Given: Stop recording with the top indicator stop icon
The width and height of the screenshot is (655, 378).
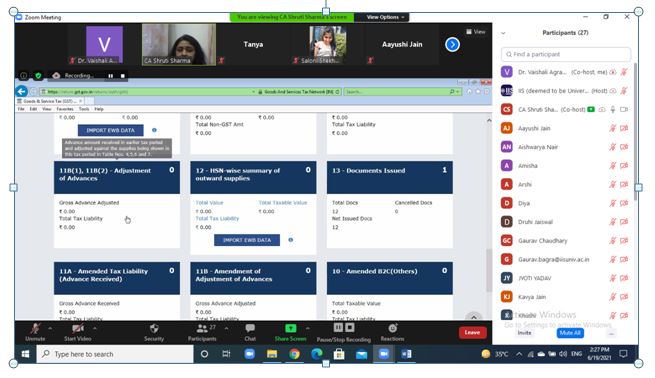Looking at the screenshot, I should click(x=123, y=76).
